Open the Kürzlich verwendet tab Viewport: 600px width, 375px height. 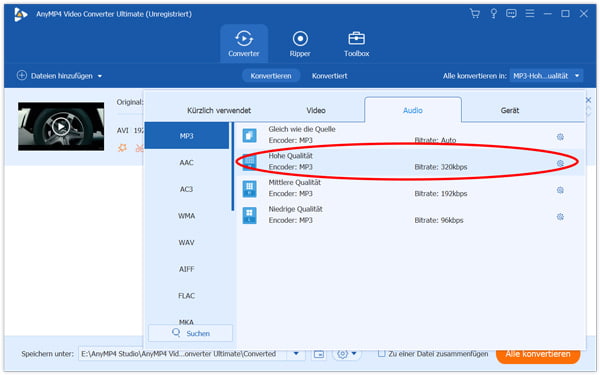tap(219, 110)
